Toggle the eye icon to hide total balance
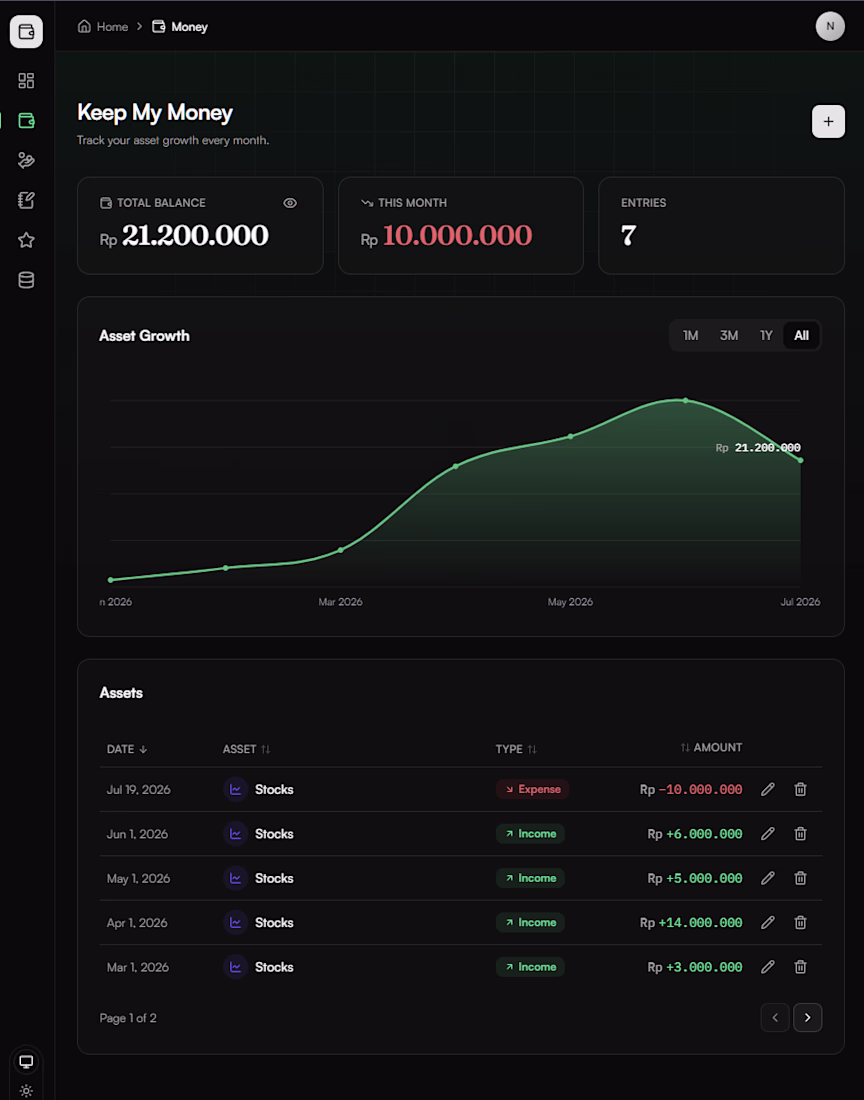This screenshot has width=864, height=1100. click(x=290, y=203)
